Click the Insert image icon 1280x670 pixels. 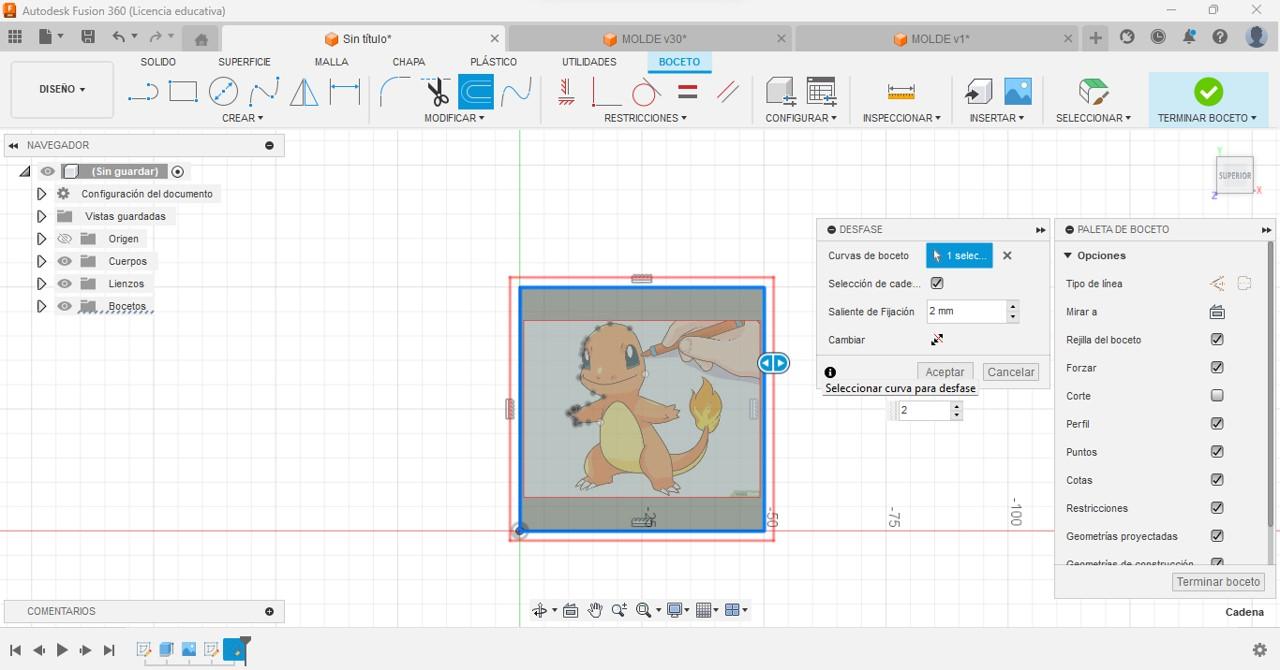1017,92
